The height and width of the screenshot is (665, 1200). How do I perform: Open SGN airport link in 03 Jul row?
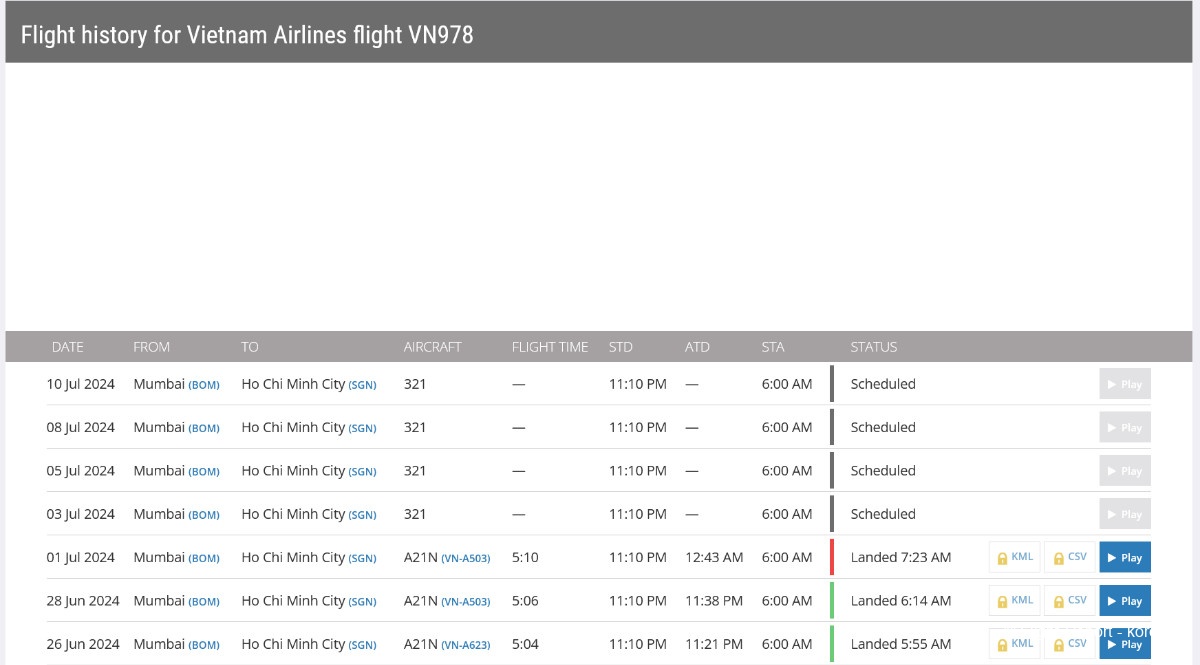(x=362, y=515)
